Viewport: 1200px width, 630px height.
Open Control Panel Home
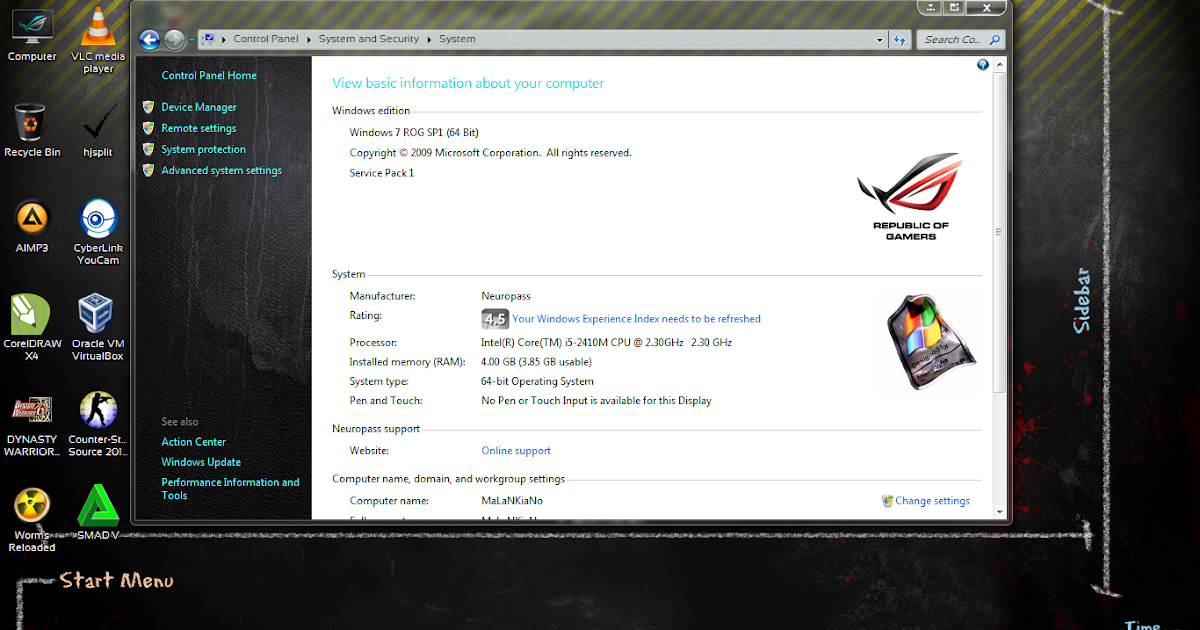tap(209, 76)
